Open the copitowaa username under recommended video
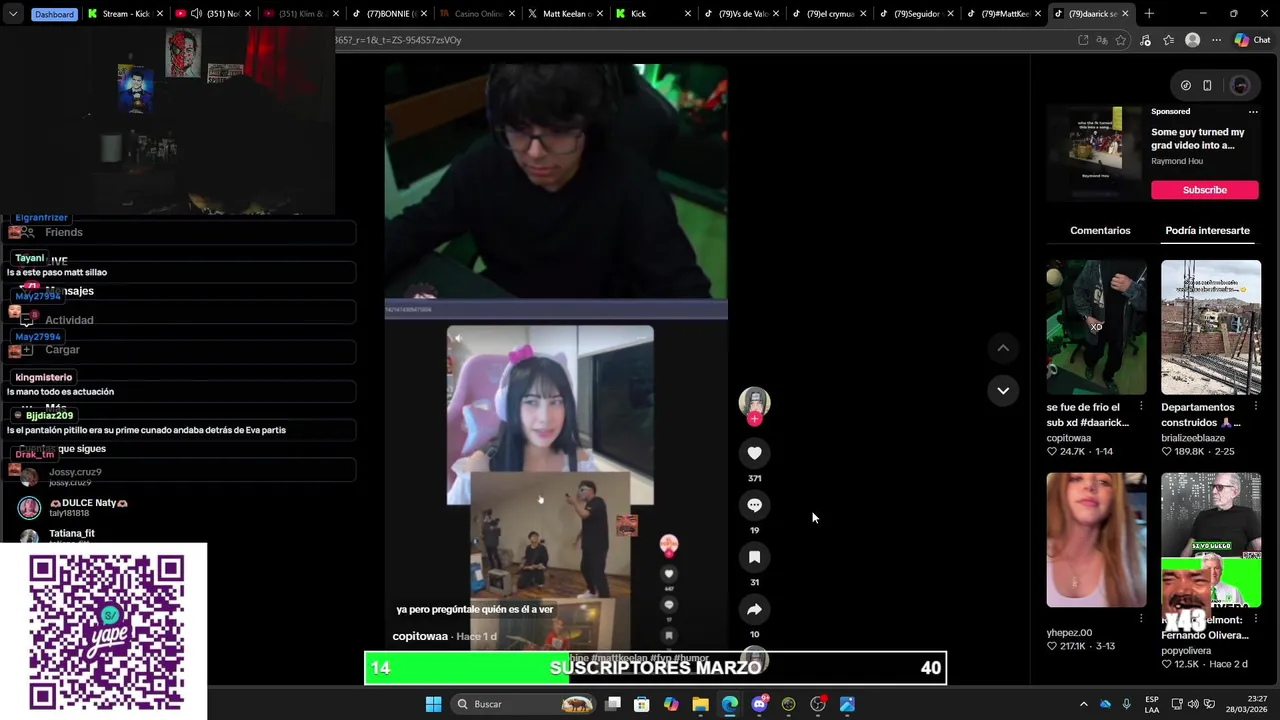Viewport: 1280px width, 720px height. 1069,438
